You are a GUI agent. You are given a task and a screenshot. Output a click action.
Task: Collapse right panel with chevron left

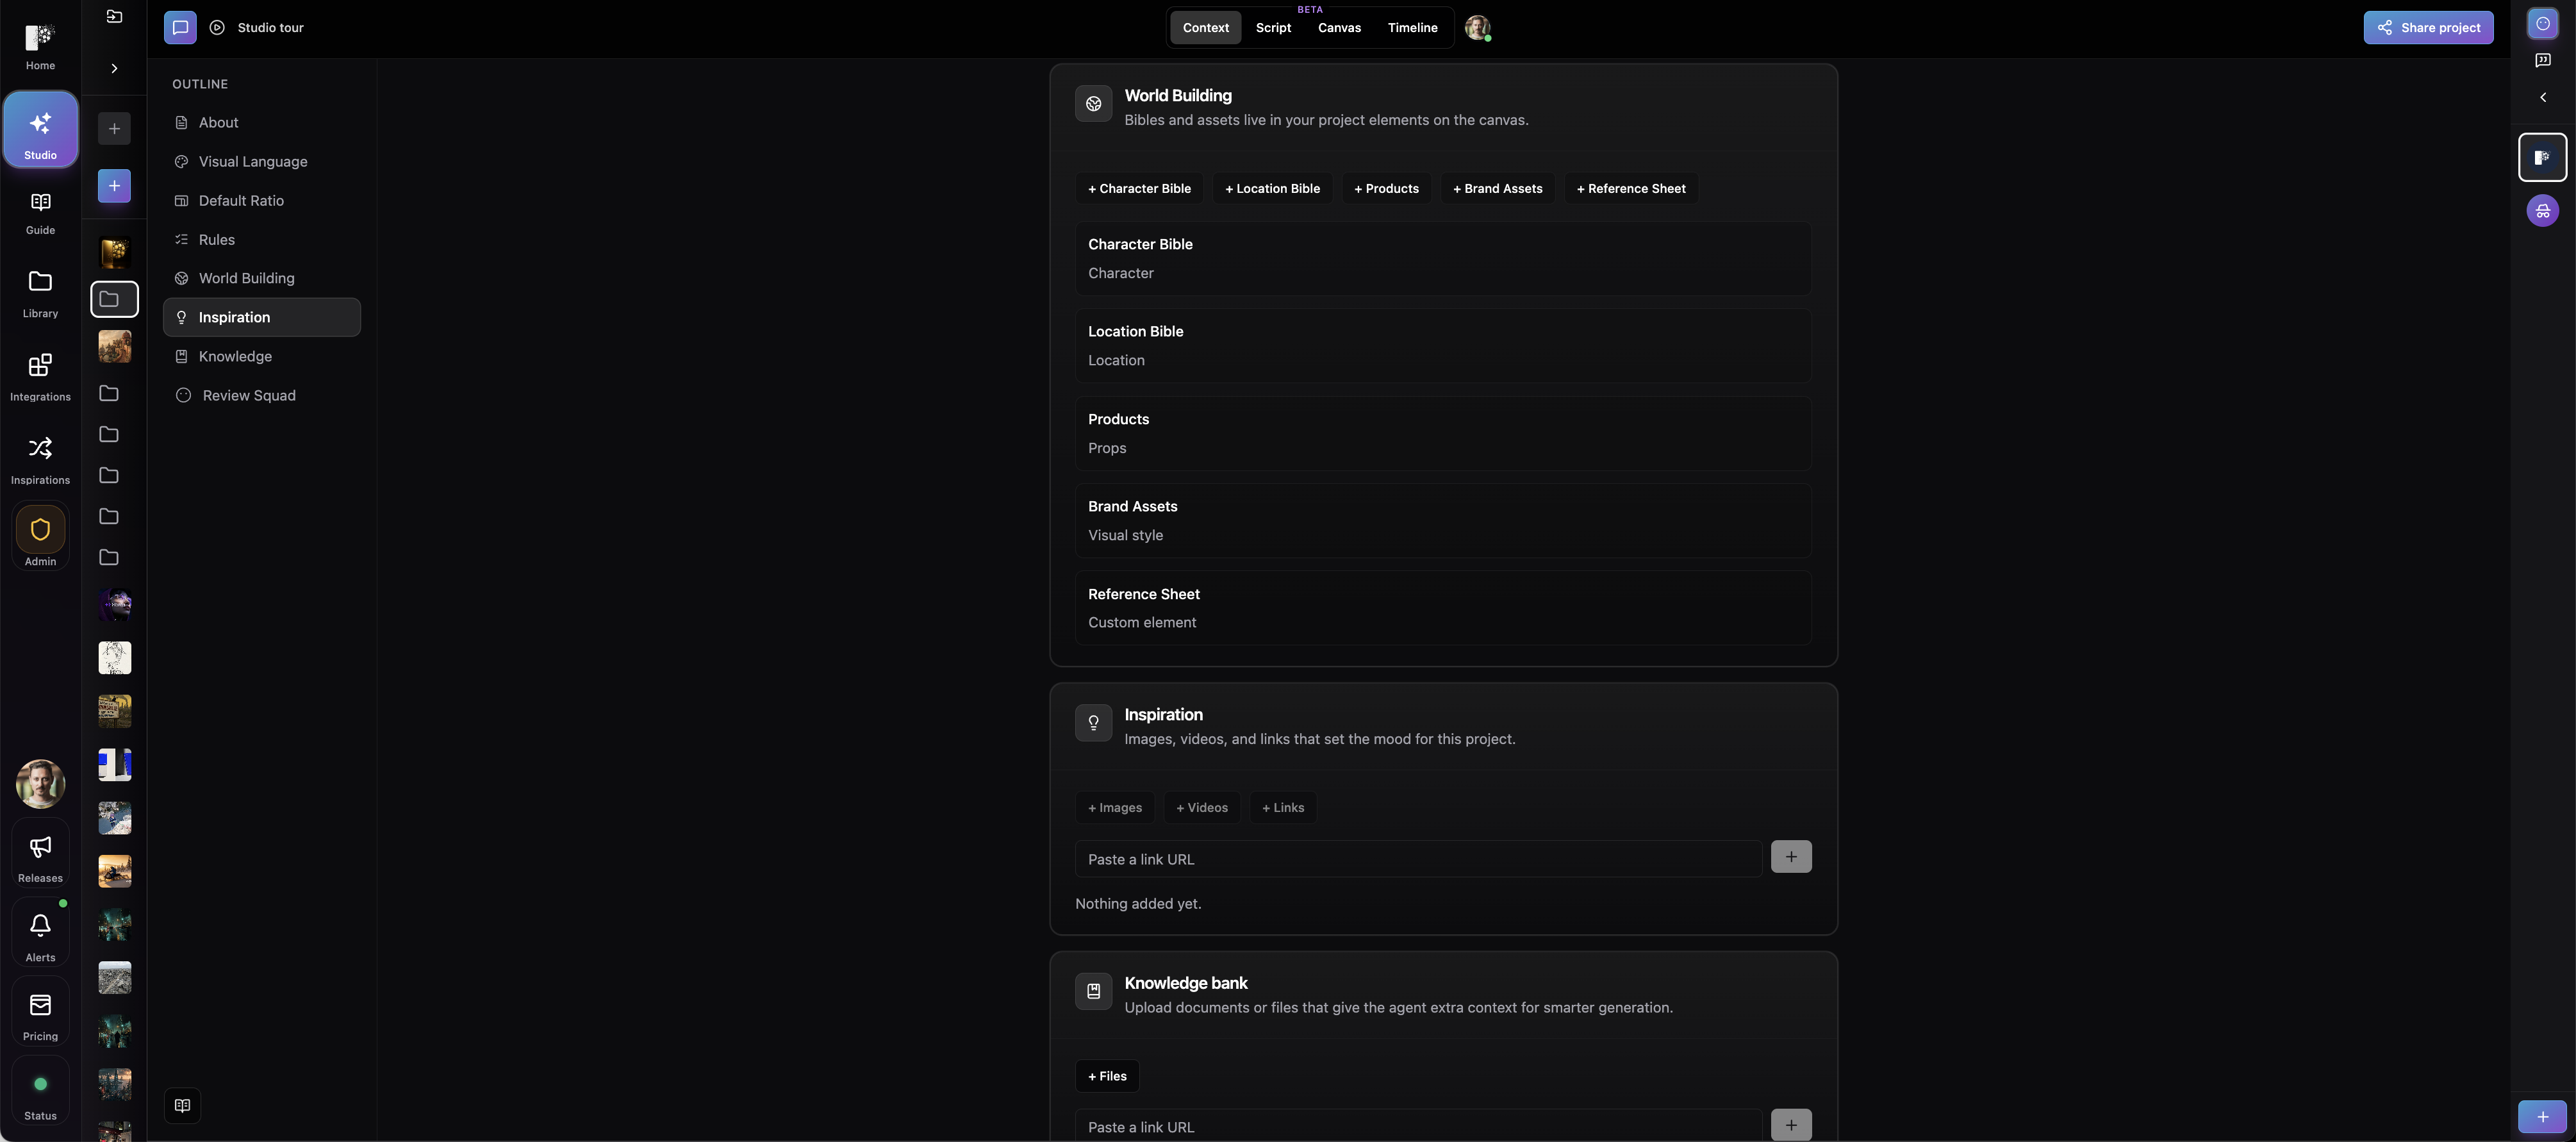[2542, 98]
